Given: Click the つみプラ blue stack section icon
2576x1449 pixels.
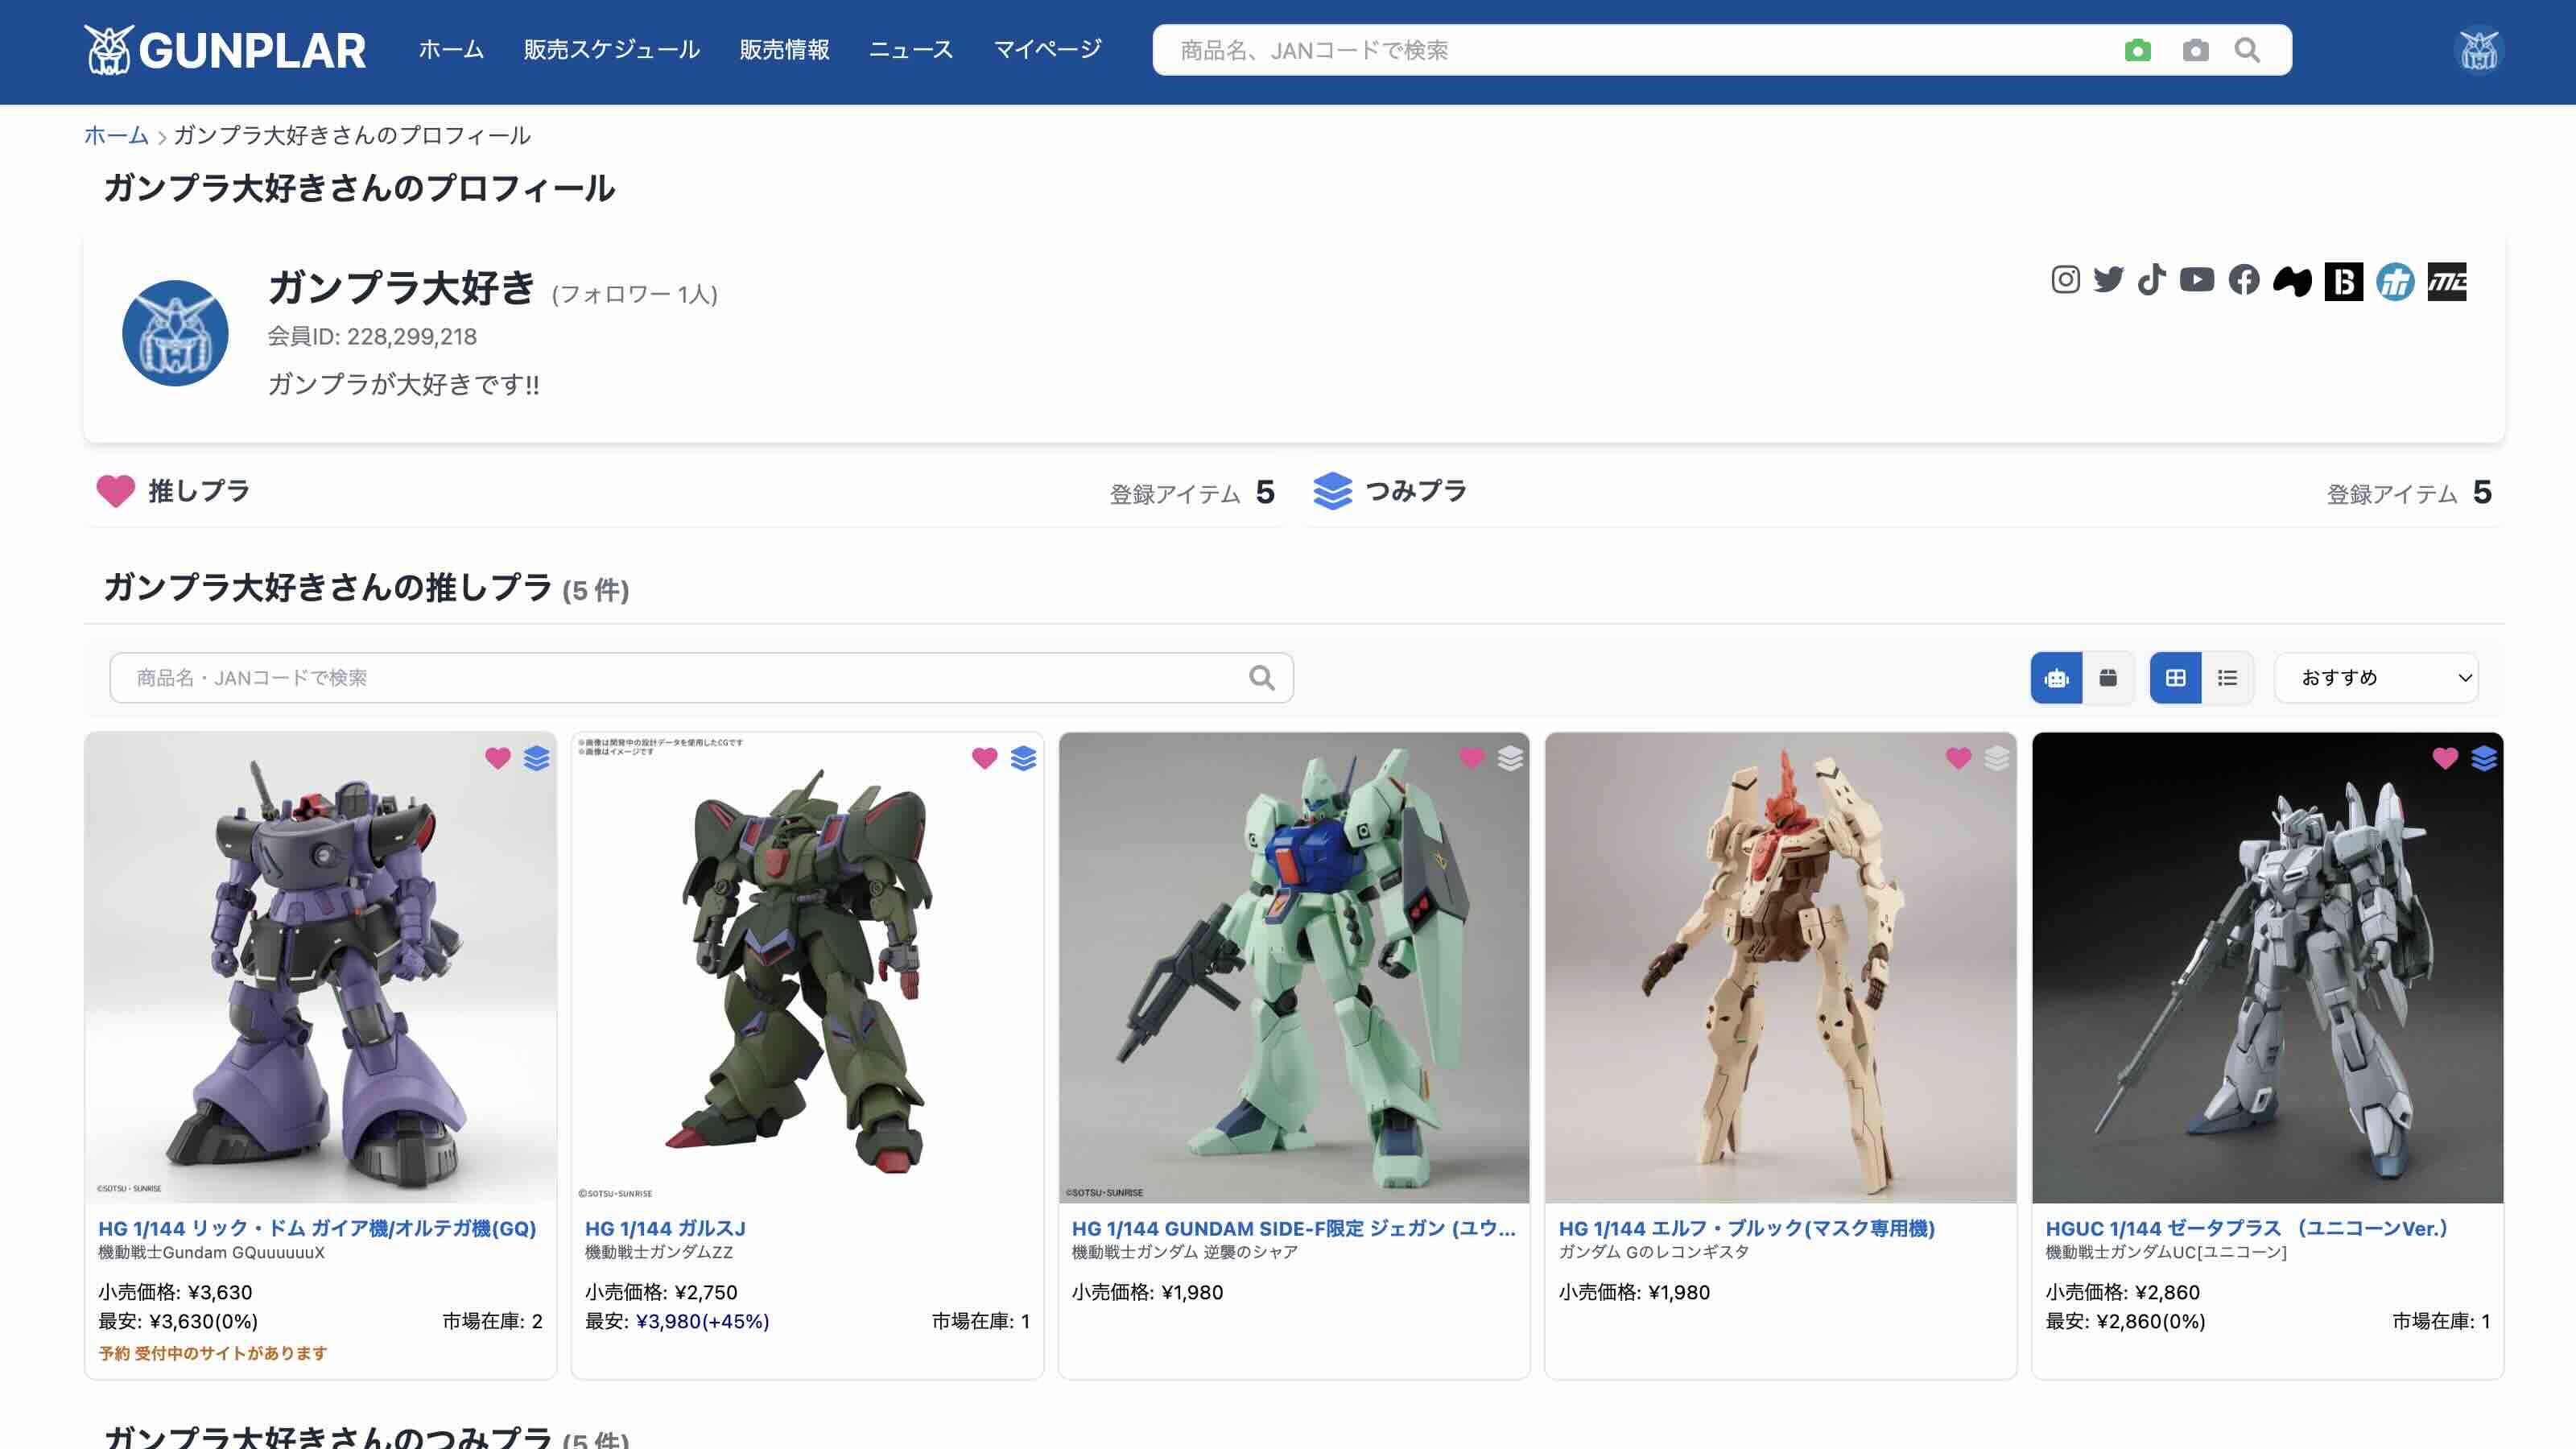Looking at the screenshot, I should (x=1332, y=491).
